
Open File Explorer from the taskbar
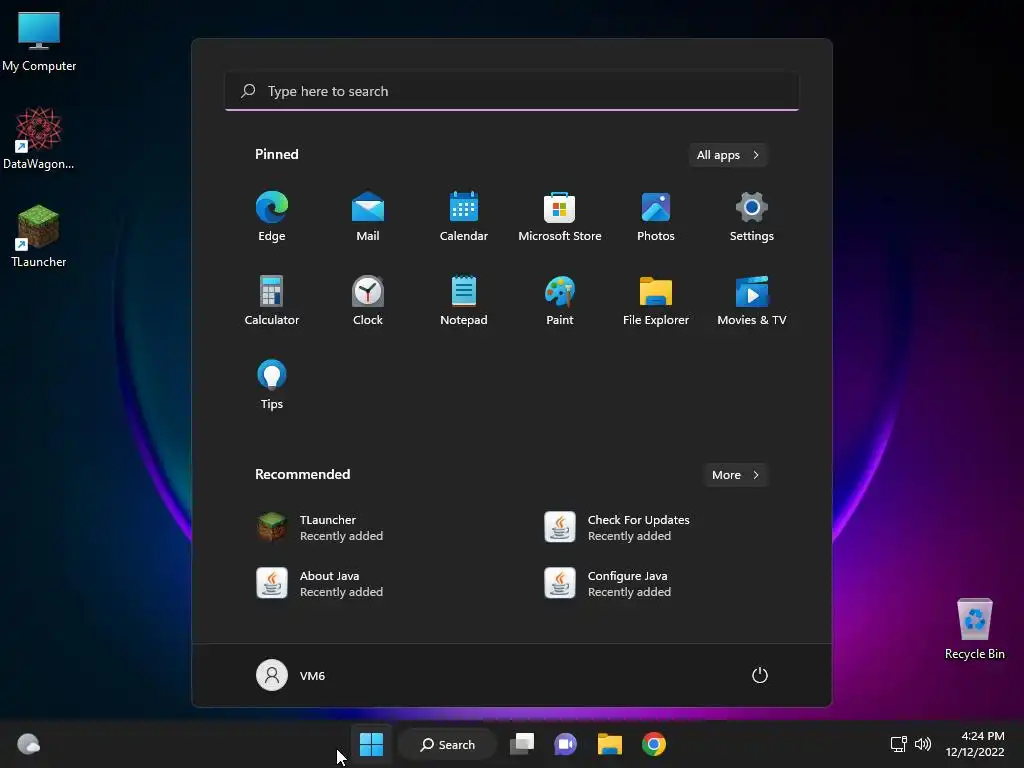pos(610,744)
